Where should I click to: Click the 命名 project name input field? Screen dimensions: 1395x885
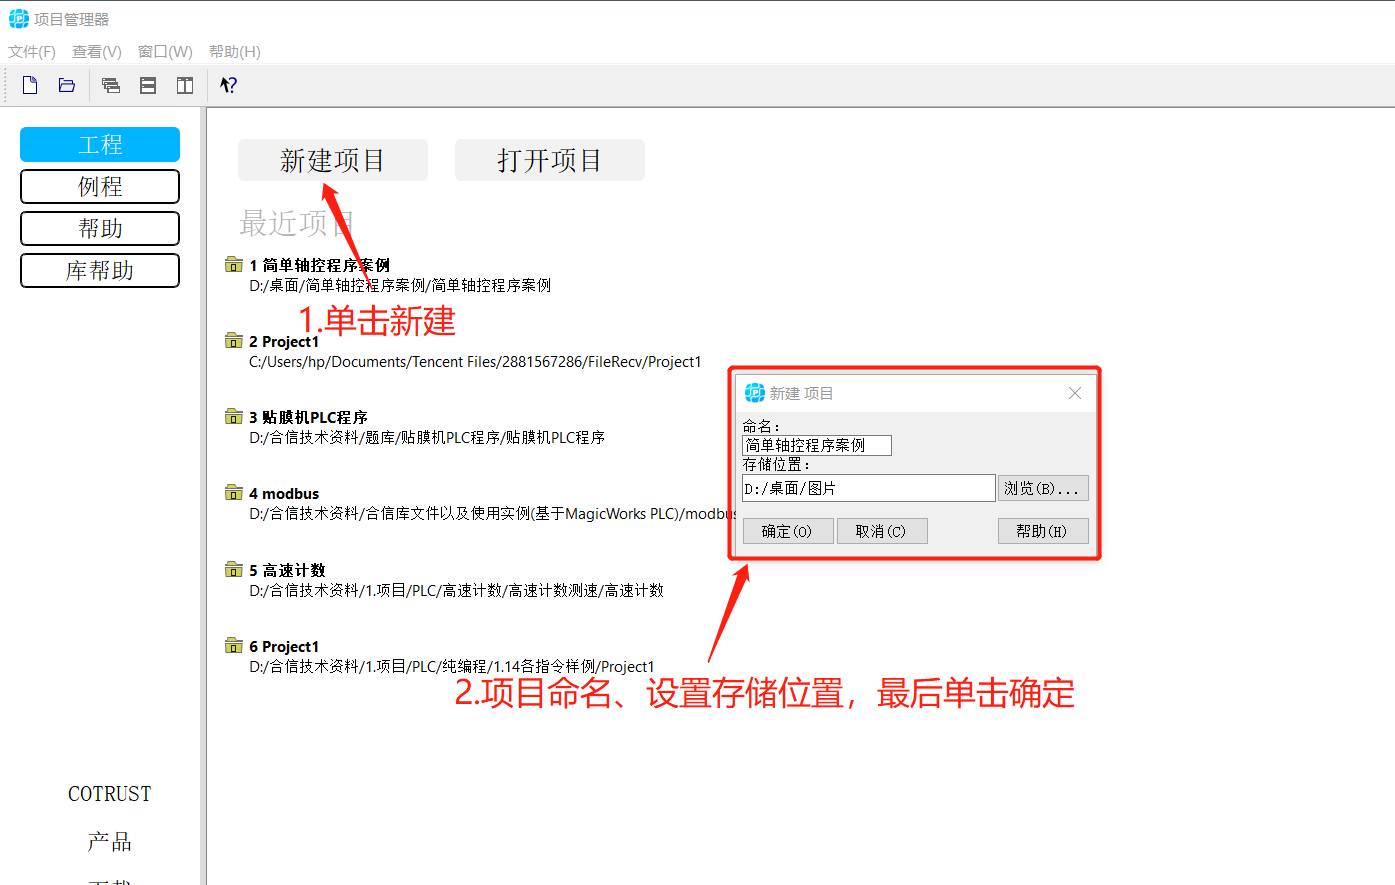coord(816,445)
